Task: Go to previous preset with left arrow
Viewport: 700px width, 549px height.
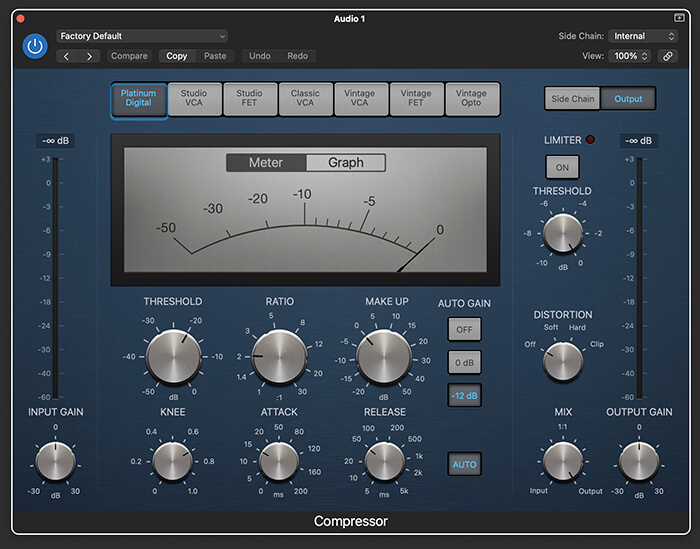Action: [x=68, y=56]
